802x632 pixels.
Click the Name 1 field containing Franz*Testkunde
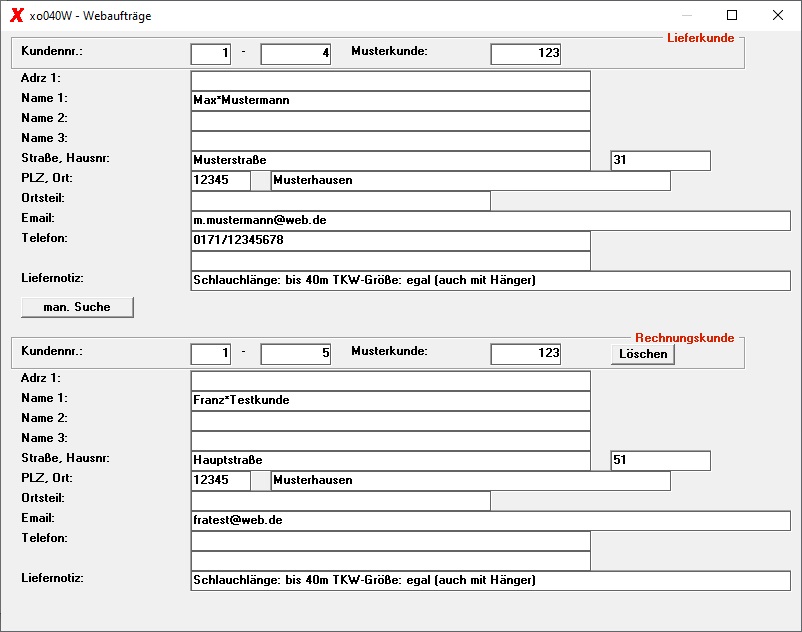pyautogui.click(x=391, y=401)
